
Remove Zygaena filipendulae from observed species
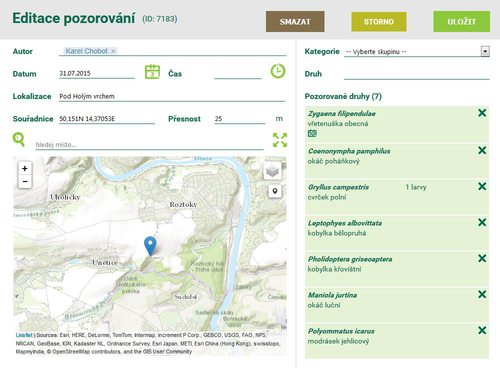click(x=482, y=113)
